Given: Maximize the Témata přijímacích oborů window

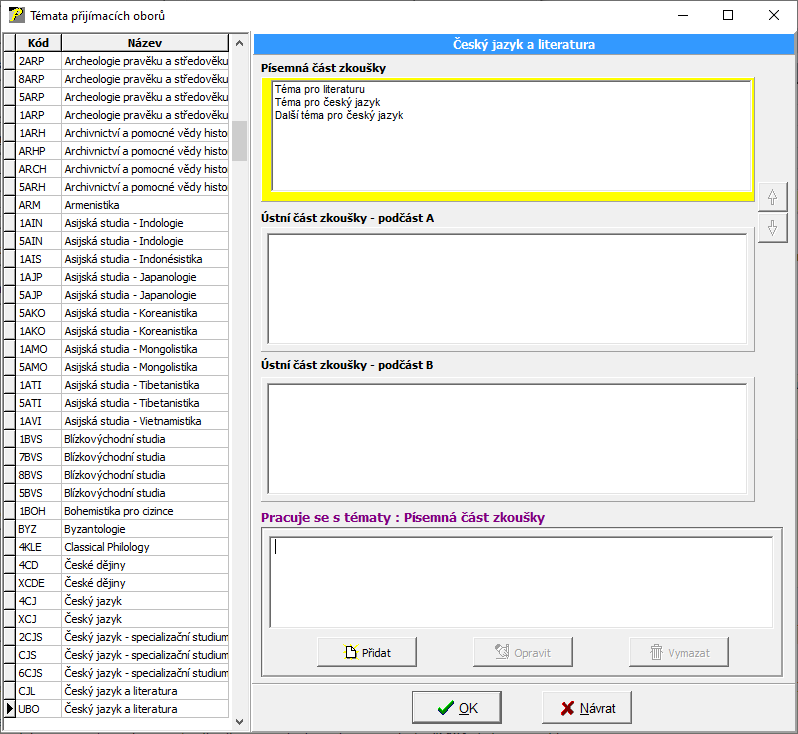Looking at the screenshot, I should pos(727,15).
